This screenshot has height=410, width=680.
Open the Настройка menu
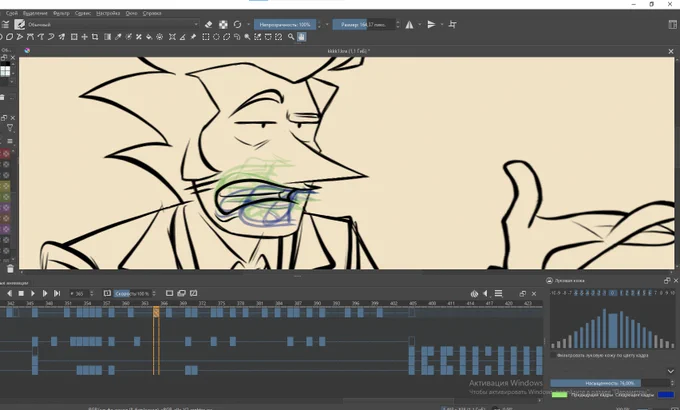click(108, 13)
